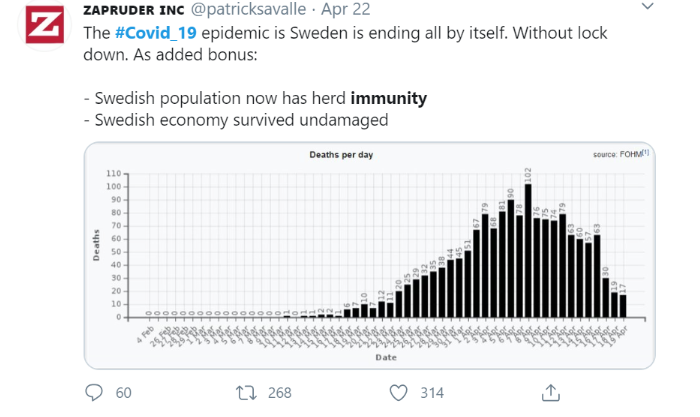Click the like count 314
The width and height of the screenshot is (700, 417).
pyautogui.click(x=431, y=393)
